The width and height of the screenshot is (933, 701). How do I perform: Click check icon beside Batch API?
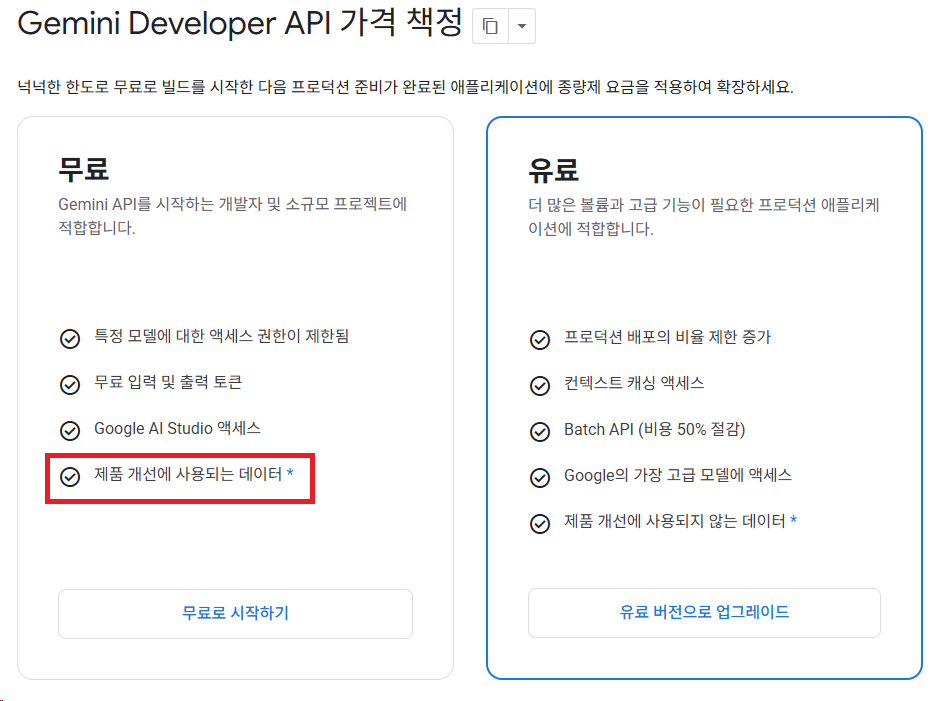point(540,431)
